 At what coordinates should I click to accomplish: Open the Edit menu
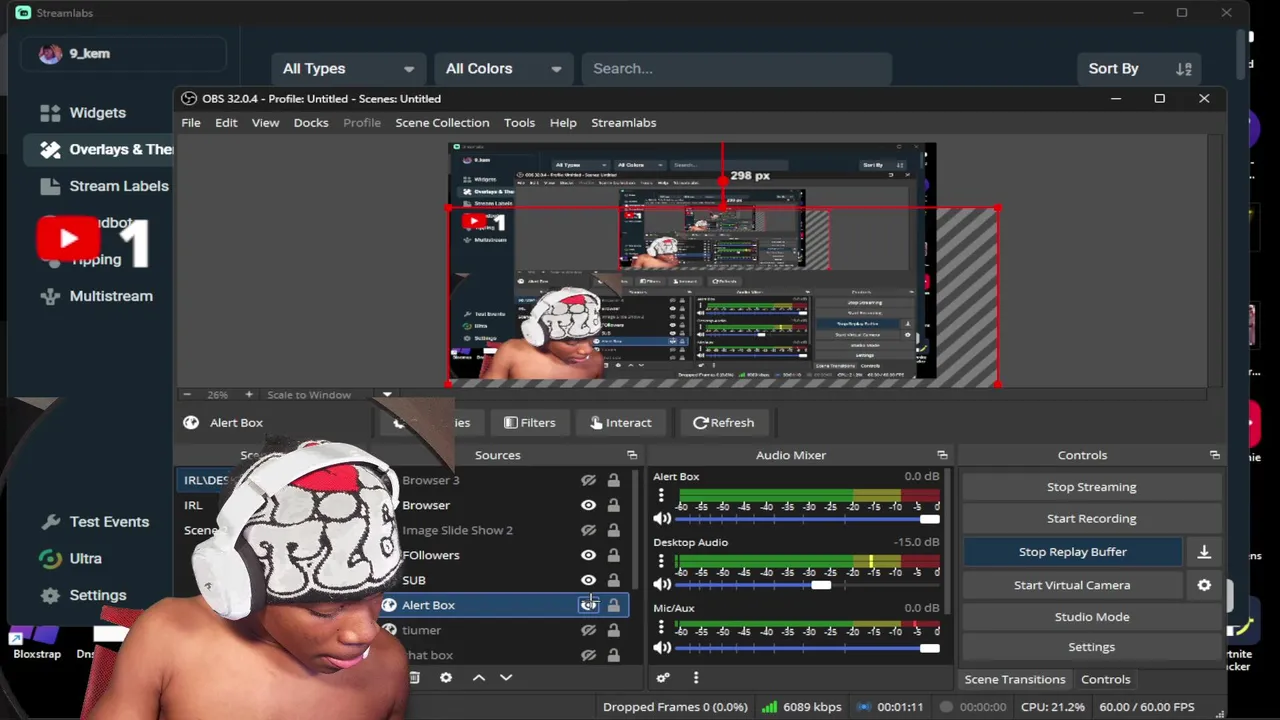pos(226,123)
